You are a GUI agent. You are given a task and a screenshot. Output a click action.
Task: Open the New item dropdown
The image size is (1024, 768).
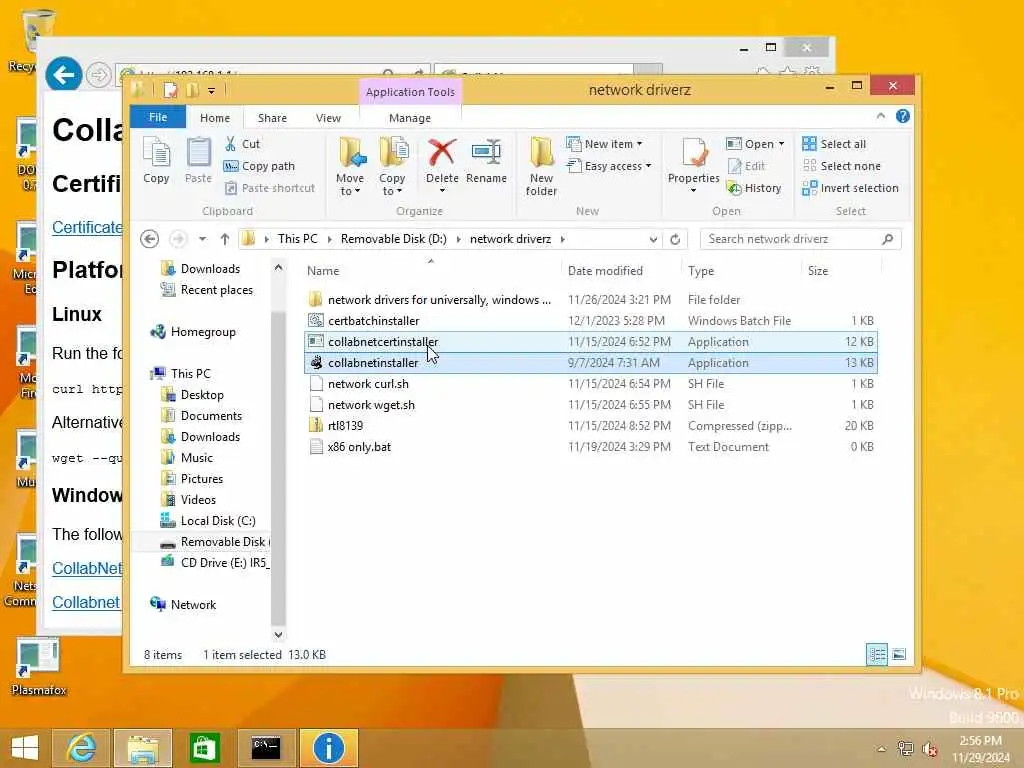pyautogui.click(x=604, y=144)
